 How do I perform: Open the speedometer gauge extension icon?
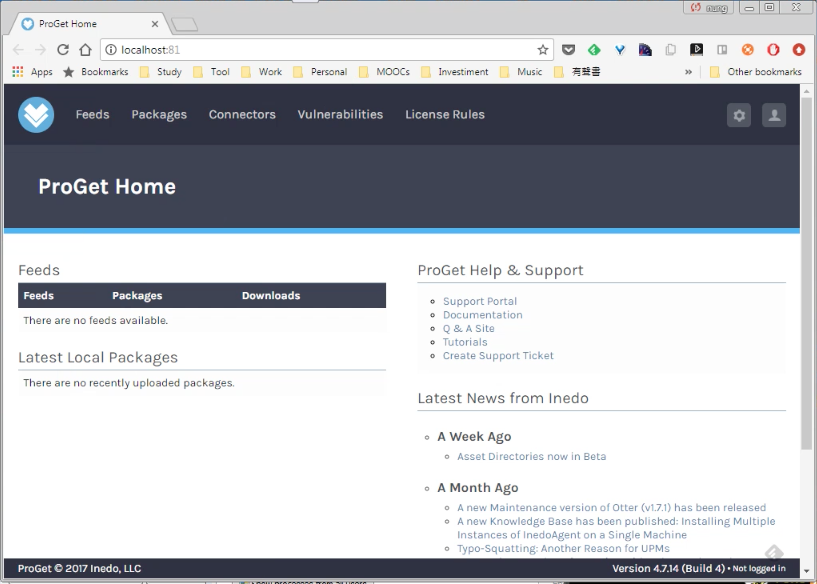[x=645, y=50]
